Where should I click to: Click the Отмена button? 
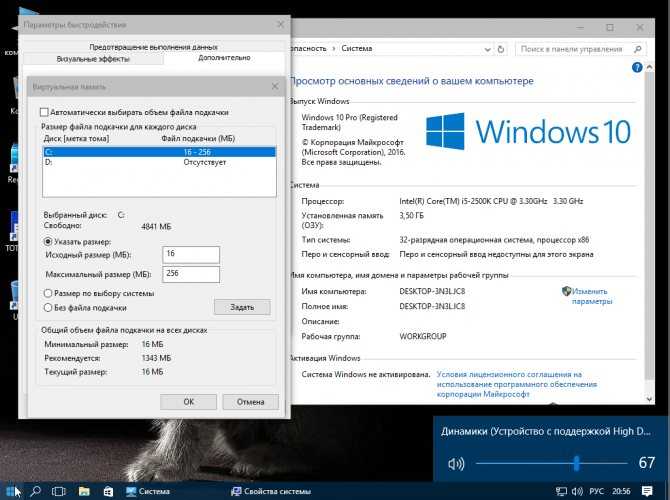250,402
